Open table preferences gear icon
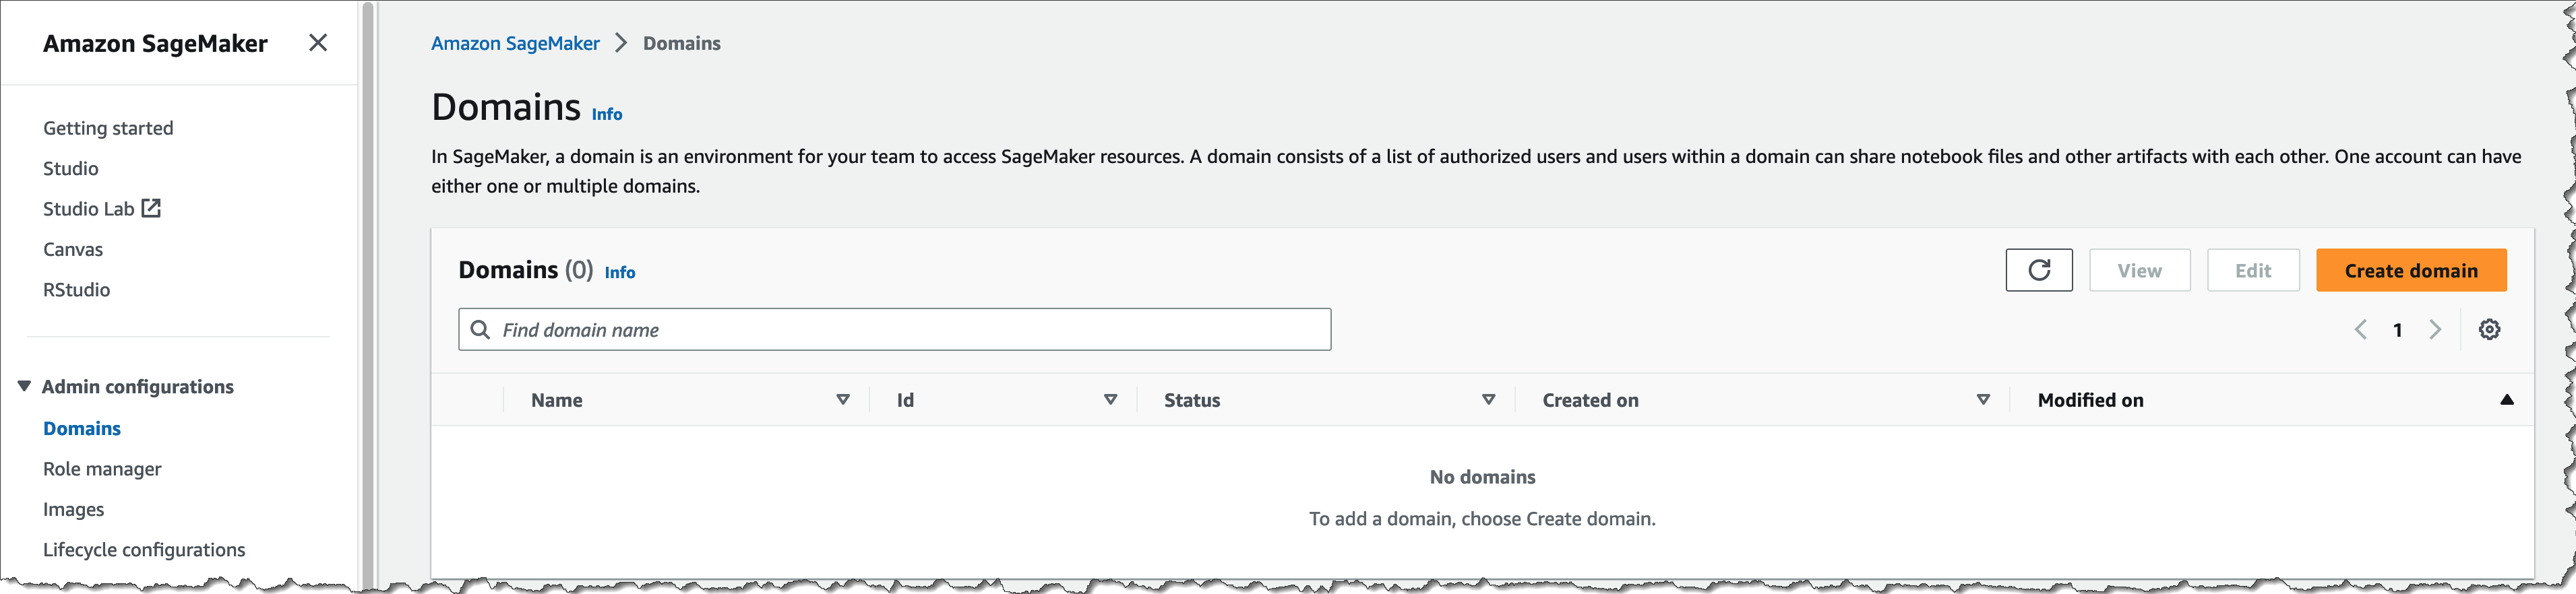This screenshot has width=2576, height=594. (x=2489, y=330)
